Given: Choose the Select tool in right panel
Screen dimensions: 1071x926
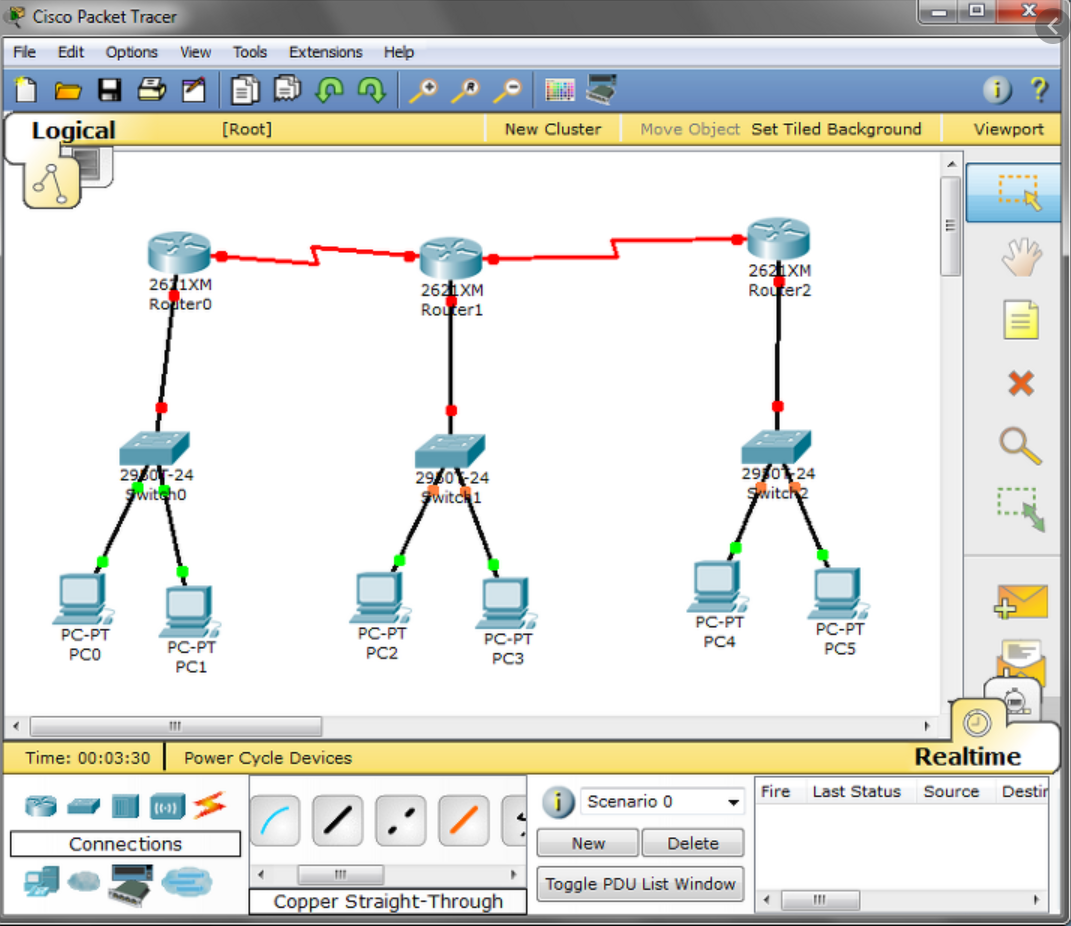Looking at the screenshot, I should click(x=1014, y=193).
